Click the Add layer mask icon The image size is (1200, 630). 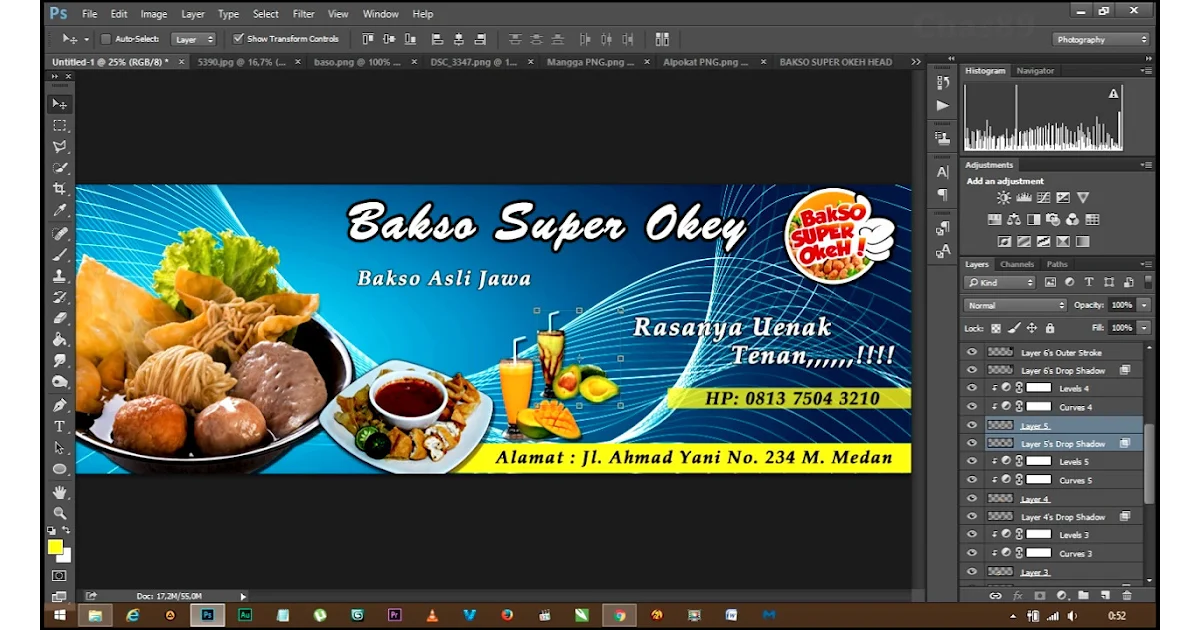[x=1039, y=595]
